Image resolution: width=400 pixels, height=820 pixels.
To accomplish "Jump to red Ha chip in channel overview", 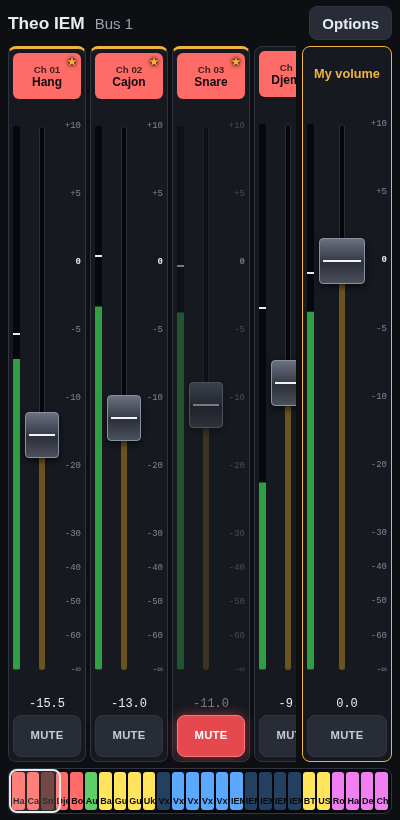I will (18, 791).
